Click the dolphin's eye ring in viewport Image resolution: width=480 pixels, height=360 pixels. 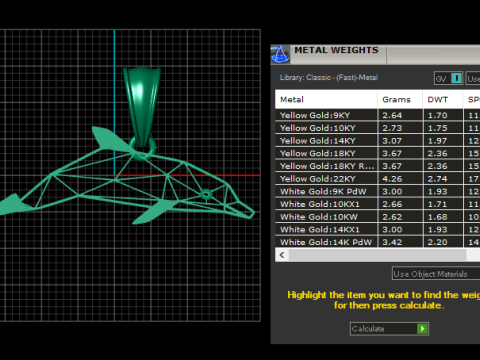(206, 194)
